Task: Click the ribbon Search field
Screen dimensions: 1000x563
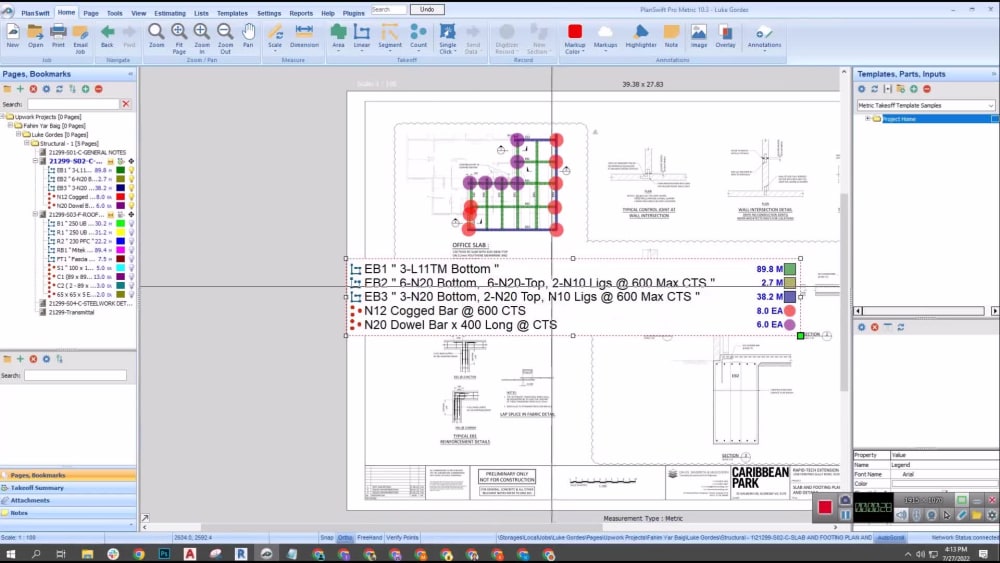Action: coord(388,10)
